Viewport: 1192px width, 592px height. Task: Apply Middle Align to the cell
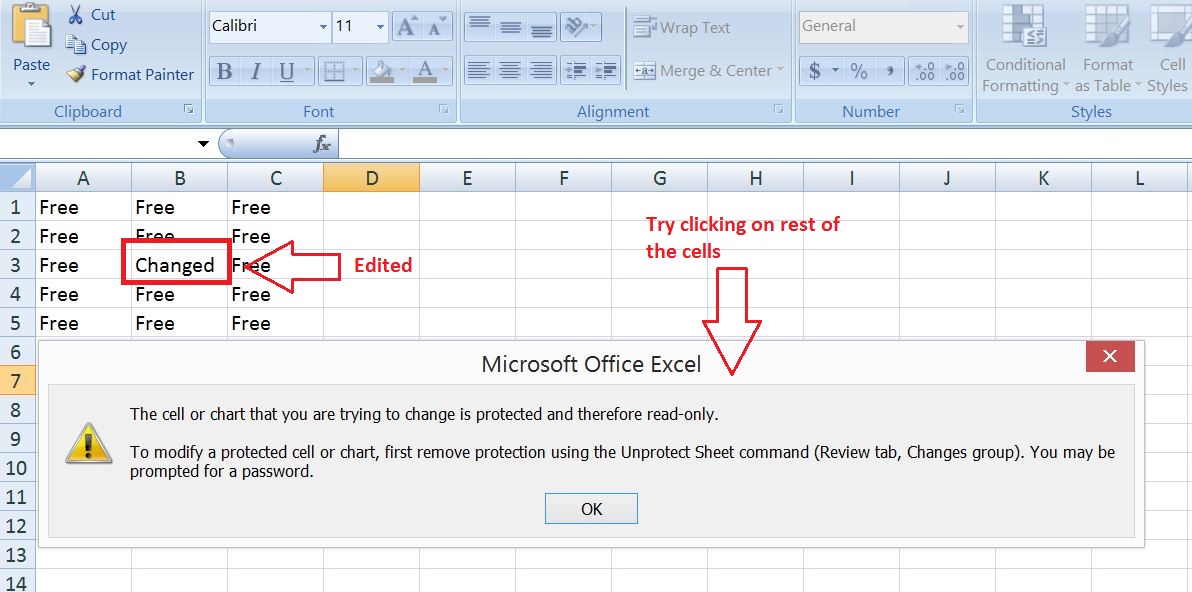point(511,27)
